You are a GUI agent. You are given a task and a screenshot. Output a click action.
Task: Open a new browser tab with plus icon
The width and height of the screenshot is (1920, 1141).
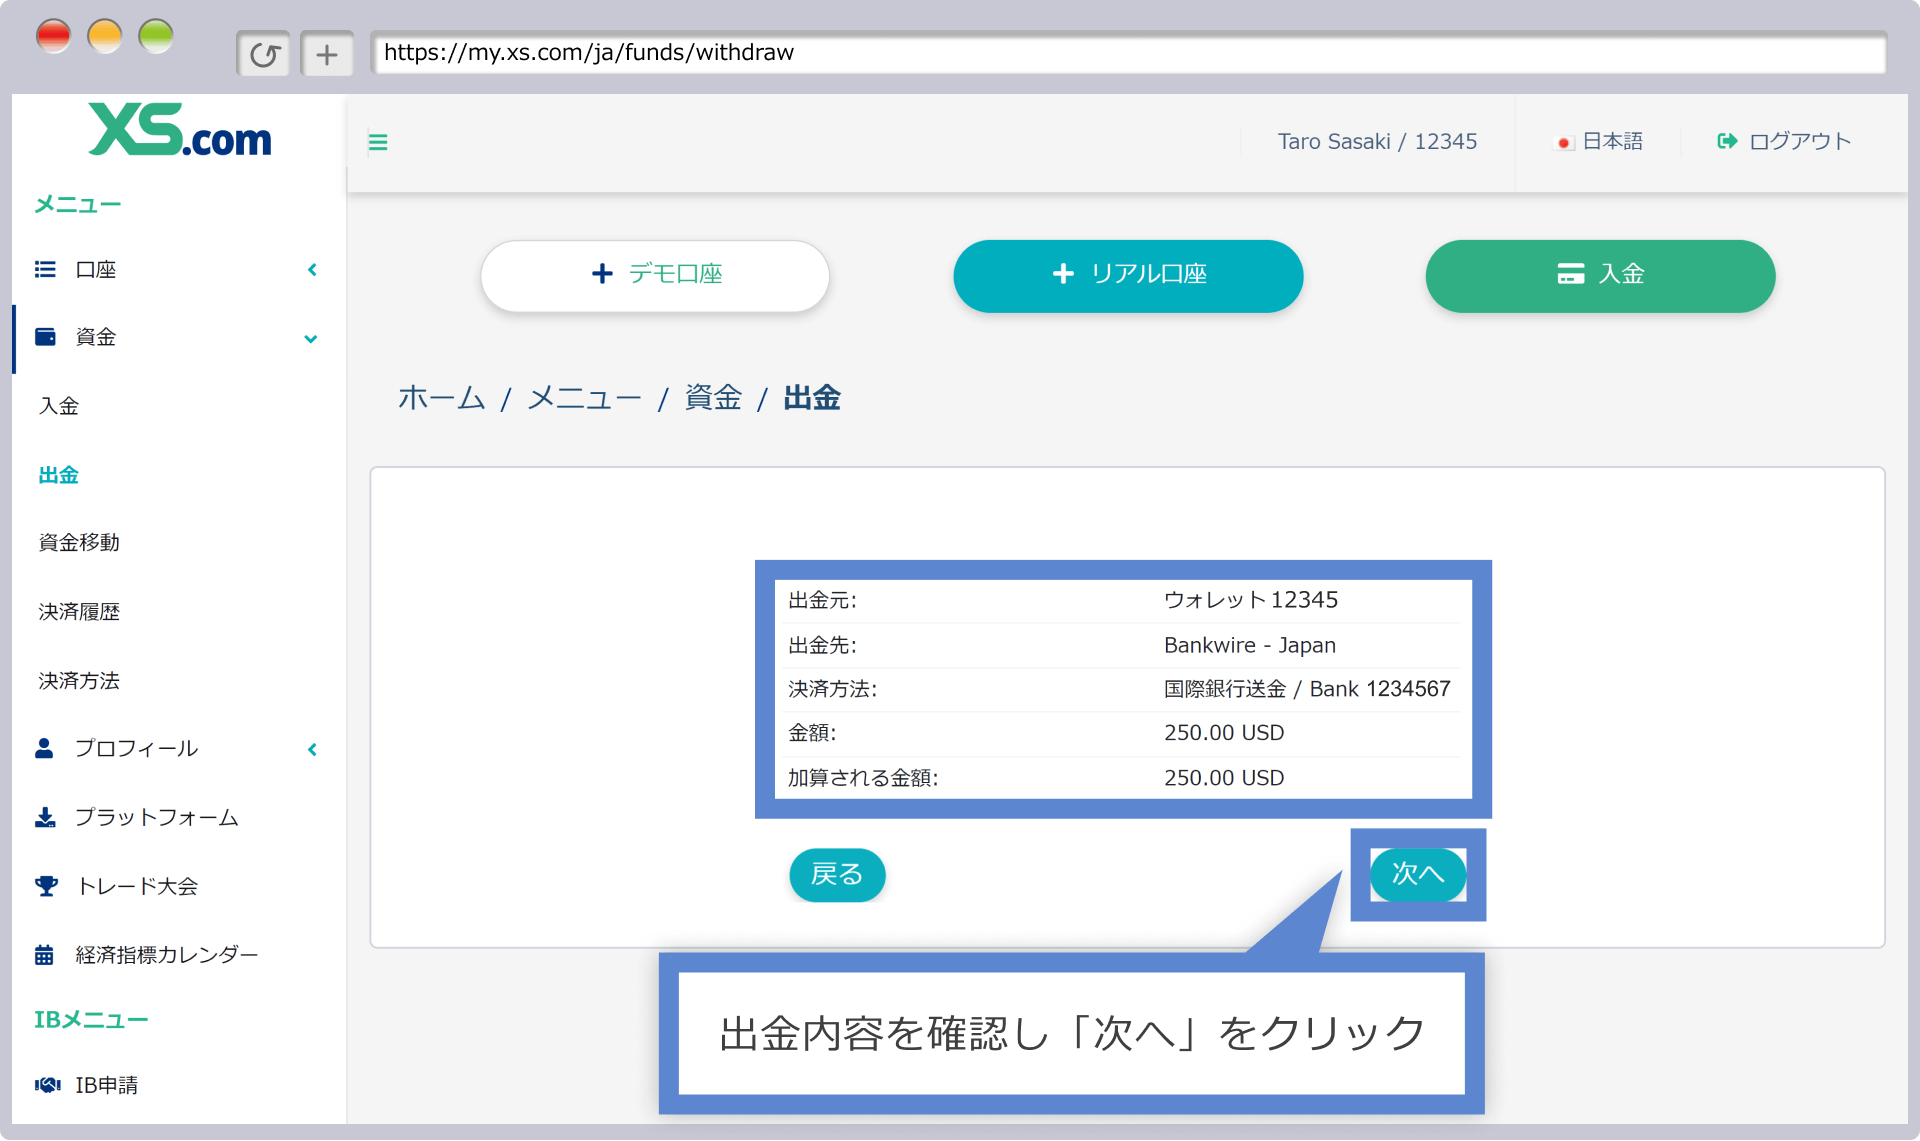point(327,54)
